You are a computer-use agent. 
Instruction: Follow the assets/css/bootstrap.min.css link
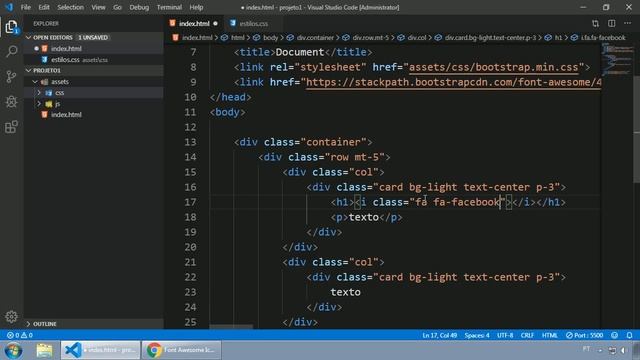(493, 67)
